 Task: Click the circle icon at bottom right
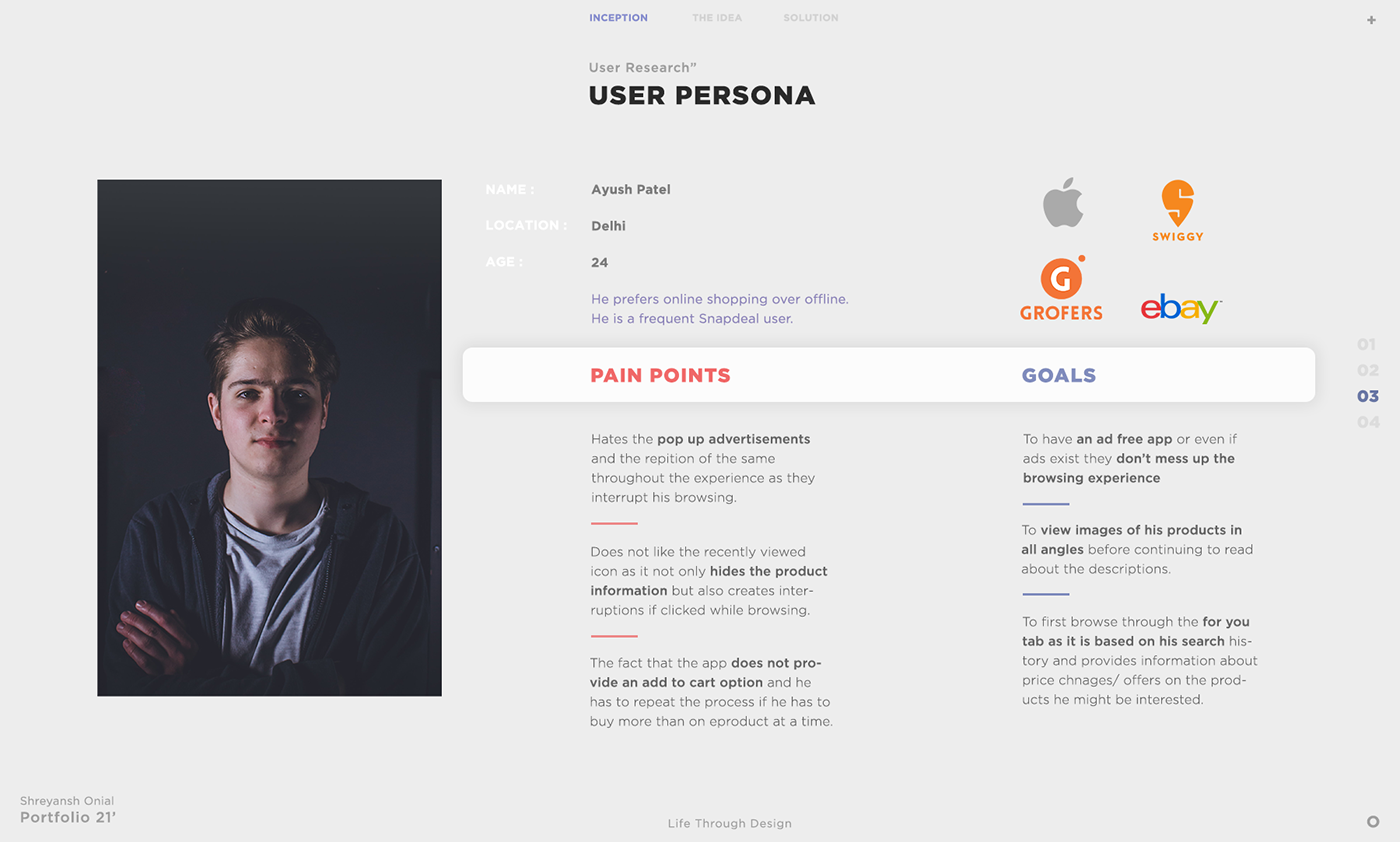click(x=1373, y=822)
